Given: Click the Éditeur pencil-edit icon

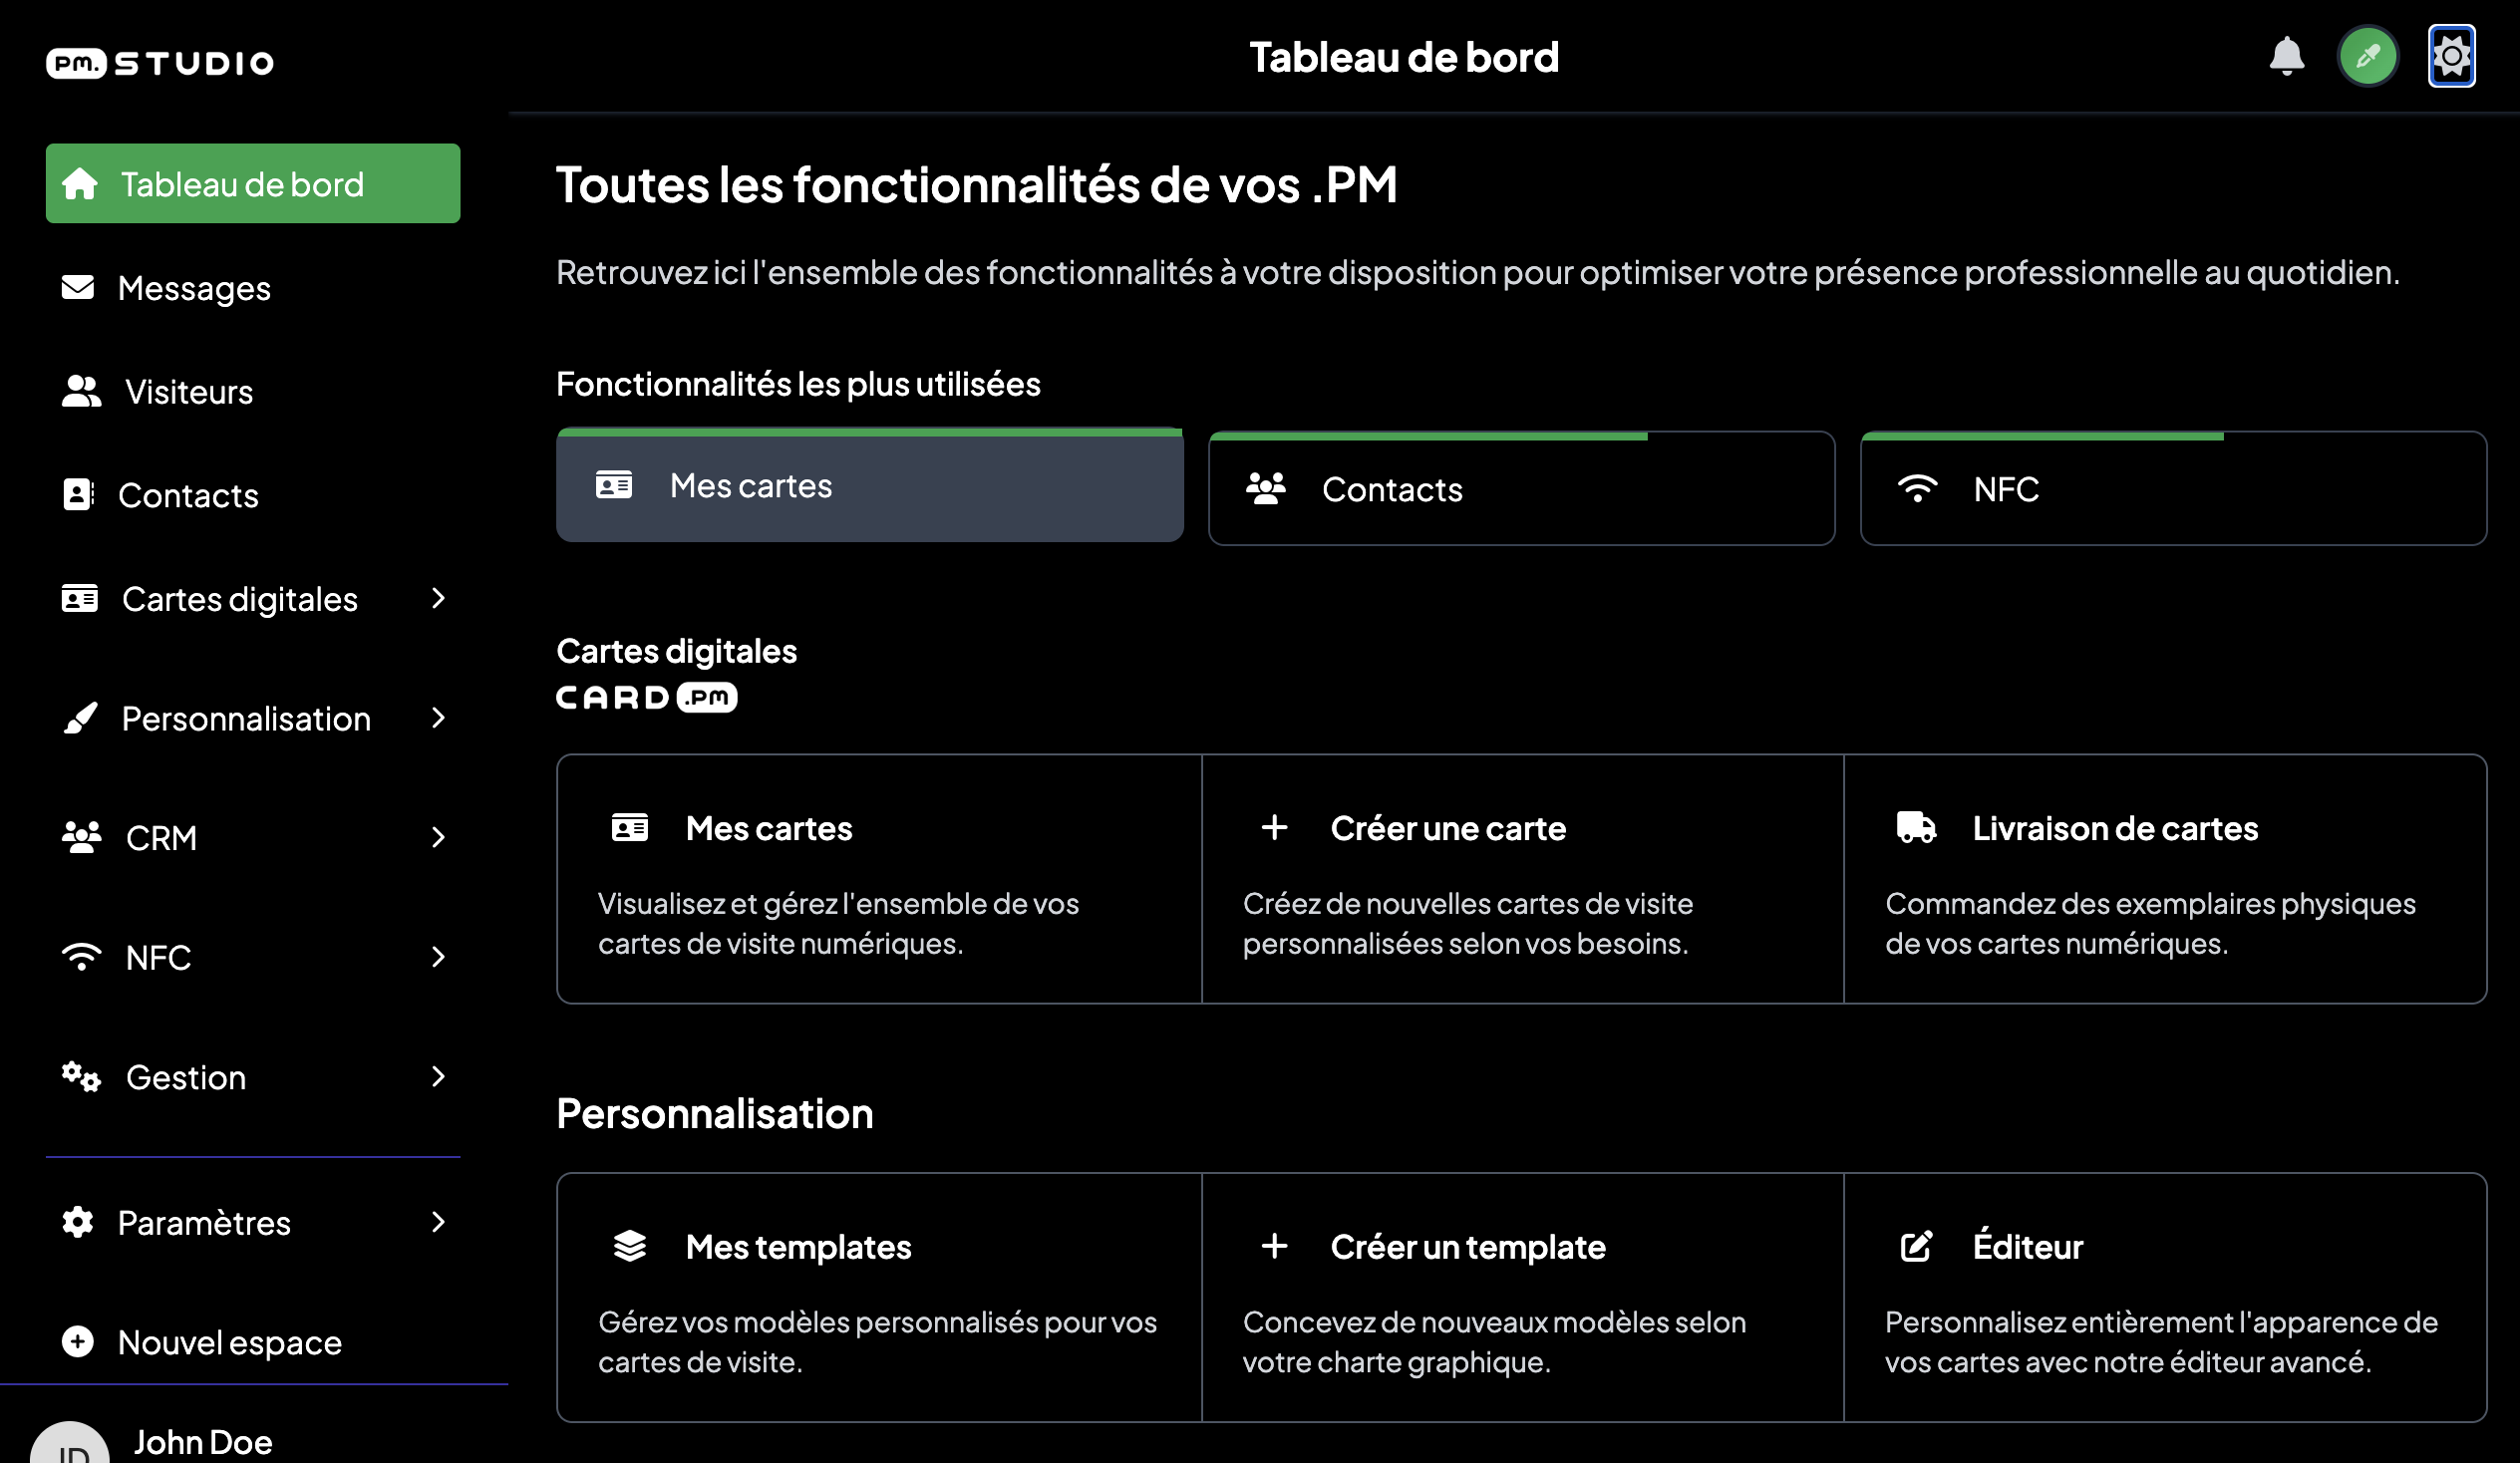Looking at the screenshot, I should [x=1916, y=1246].
